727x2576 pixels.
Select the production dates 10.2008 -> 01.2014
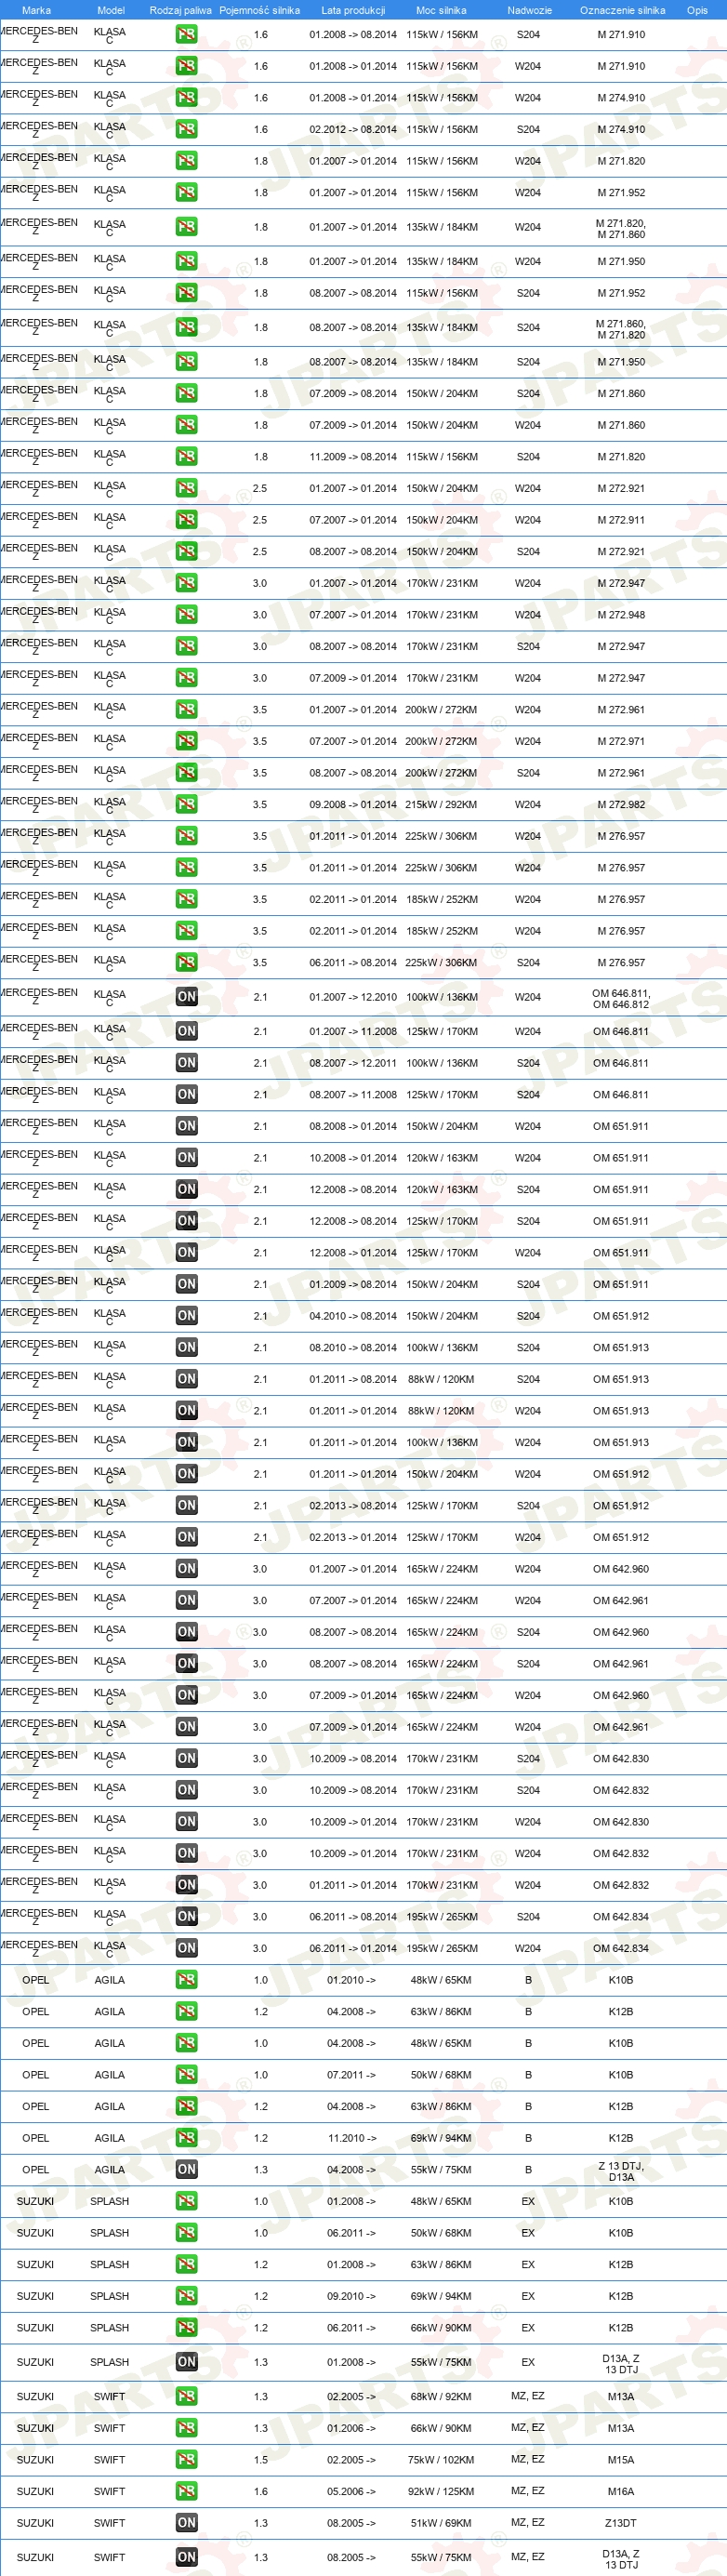[x=353, y=1158]
